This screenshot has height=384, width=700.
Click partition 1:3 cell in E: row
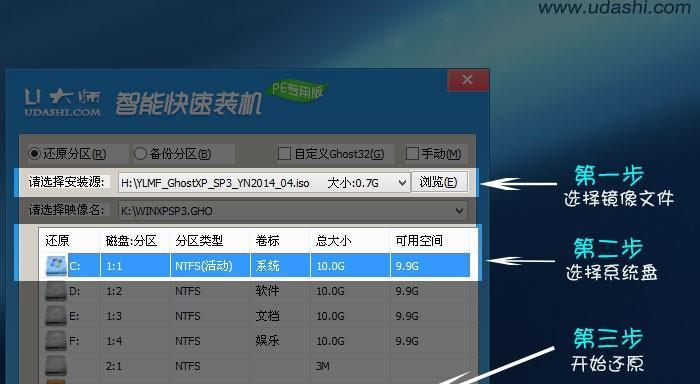[114, 316]
